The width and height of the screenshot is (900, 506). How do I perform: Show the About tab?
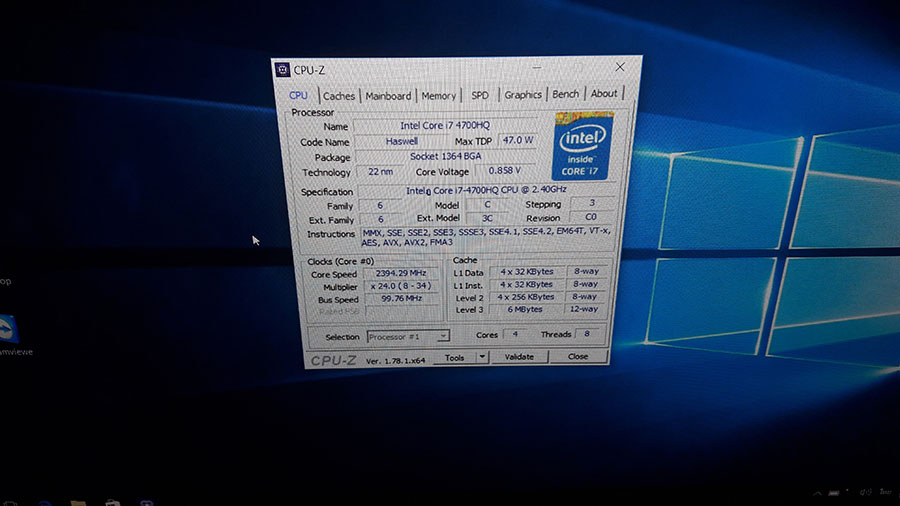point(604,94)
